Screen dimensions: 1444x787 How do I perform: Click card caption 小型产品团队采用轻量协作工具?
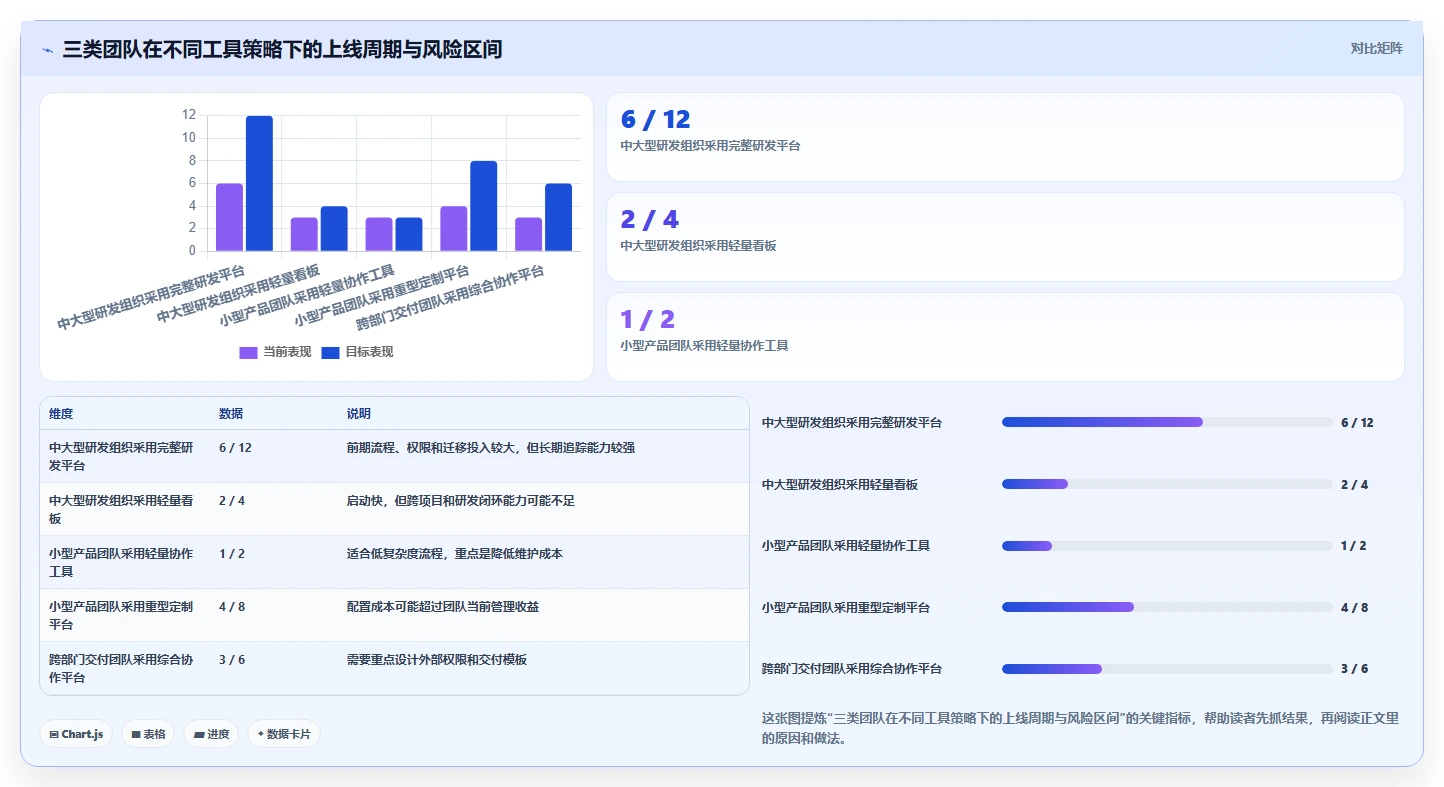[x=704, y=346]
